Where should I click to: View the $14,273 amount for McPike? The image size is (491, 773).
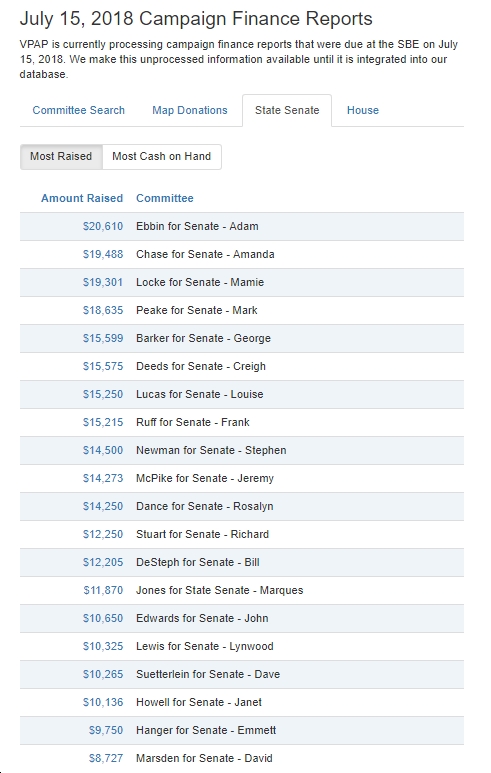103,478
